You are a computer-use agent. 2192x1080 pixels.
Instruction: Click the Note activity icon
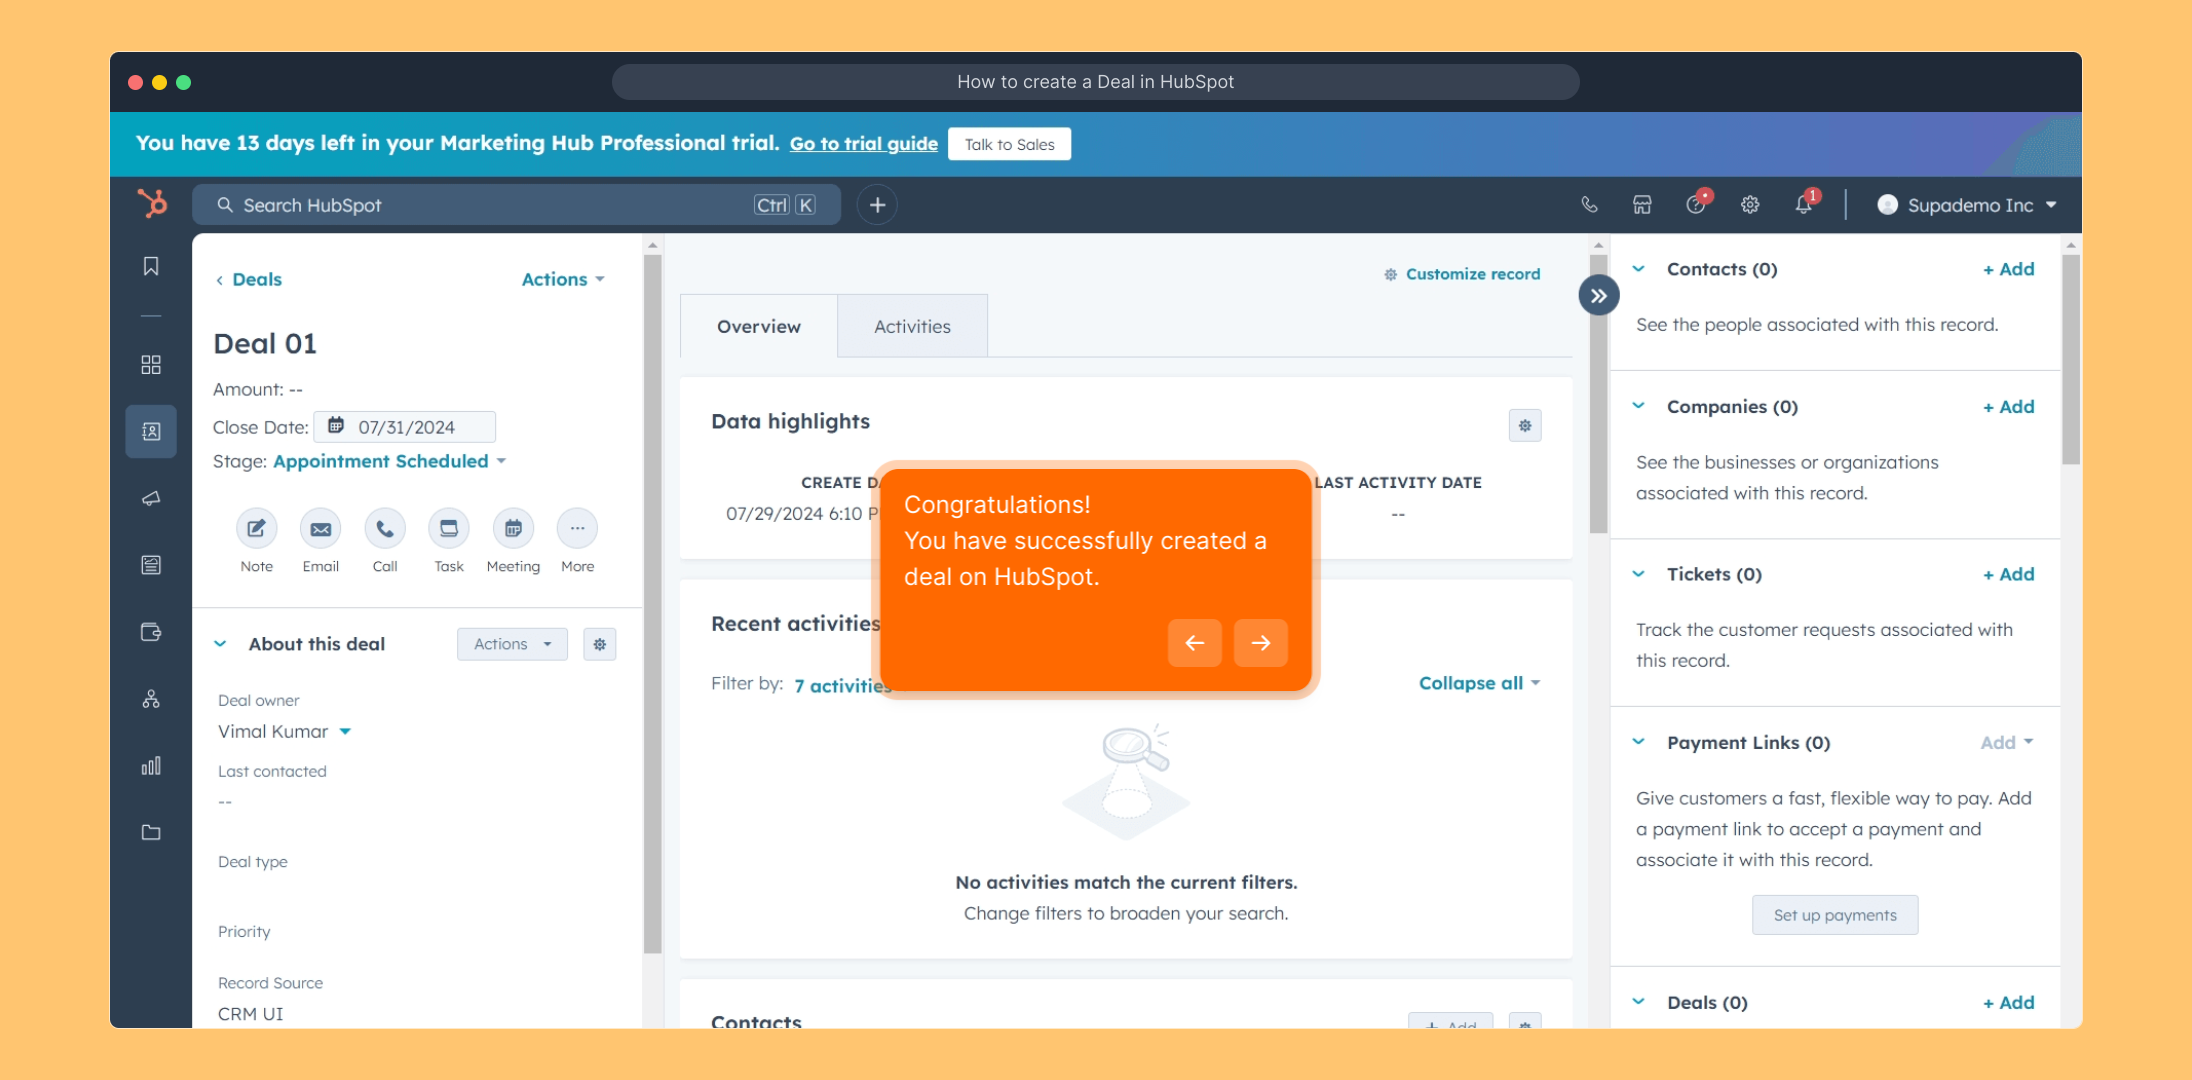pyautogui.click(x=256, y=528)
